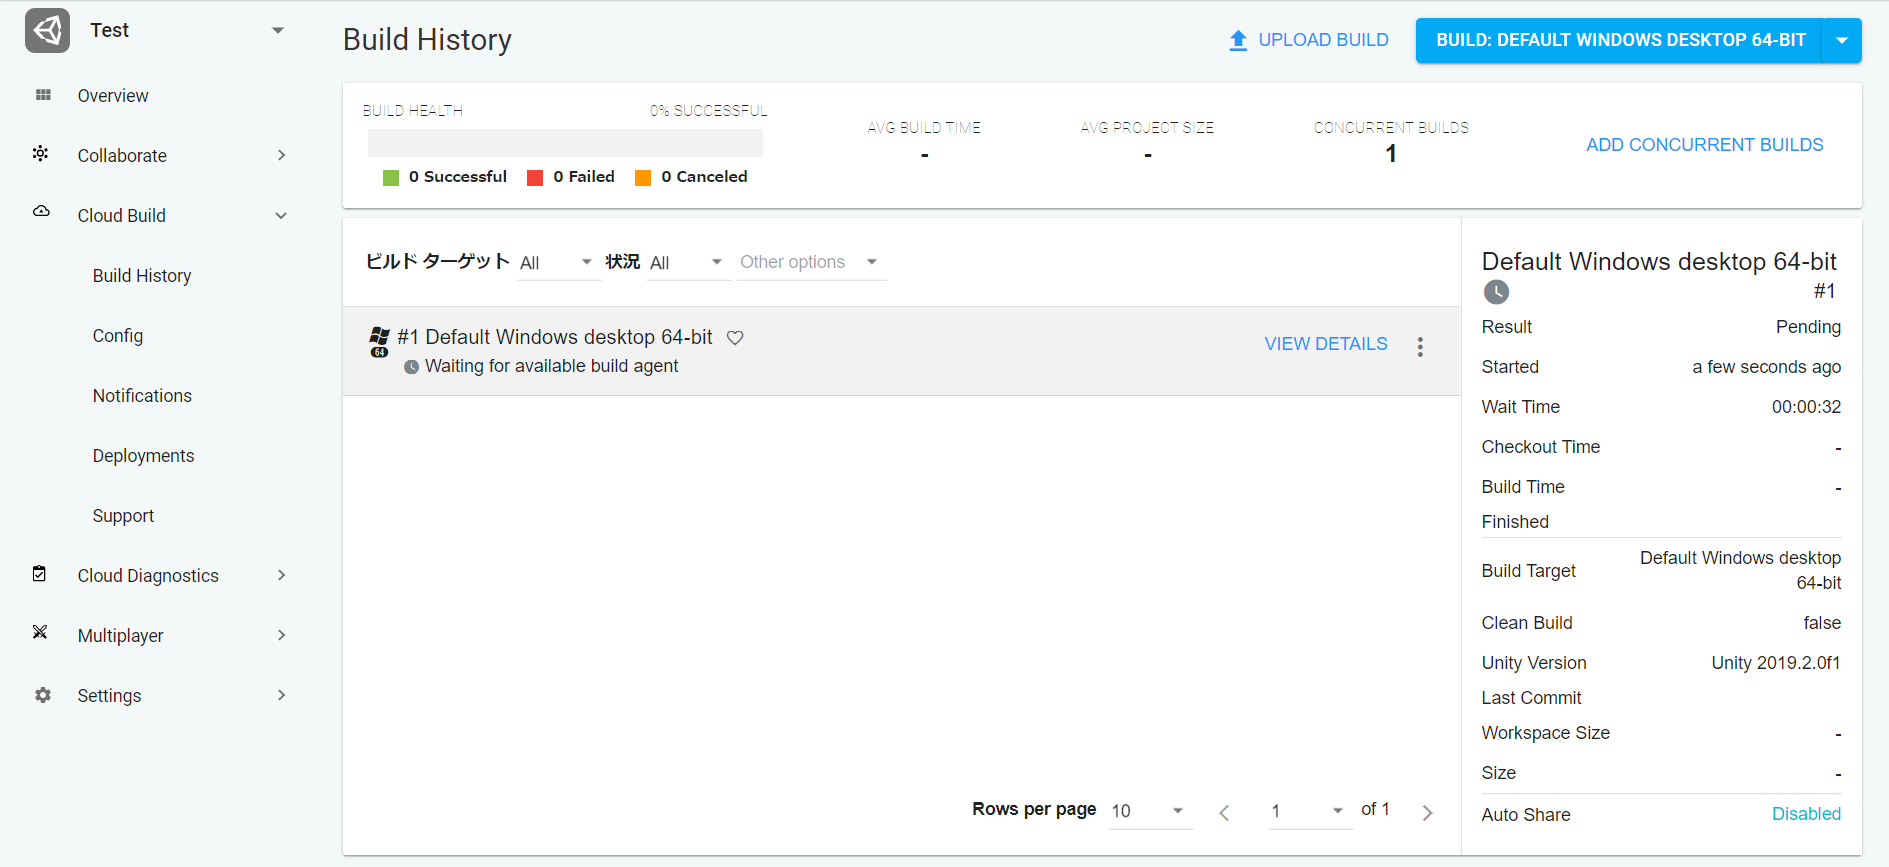Select Build History in the sidebar
Image resolution: width=1889 pixels, height=867 pixels.
(142, 276)
